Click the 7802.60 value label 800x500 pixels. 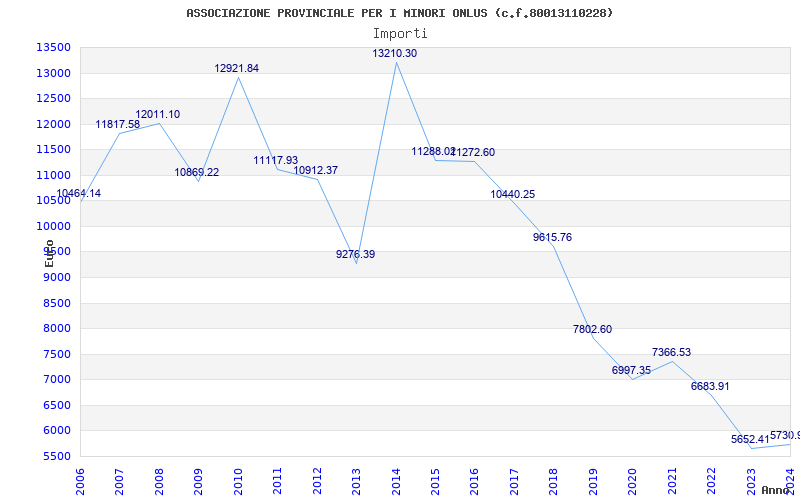592,329
